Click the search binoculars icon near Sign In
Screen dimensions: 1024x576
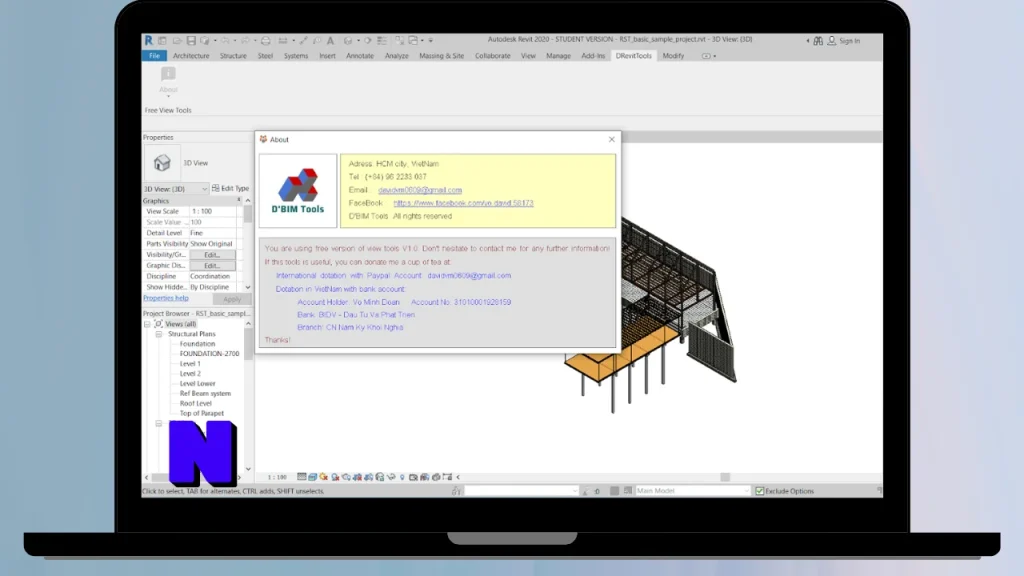coord(818,40)
